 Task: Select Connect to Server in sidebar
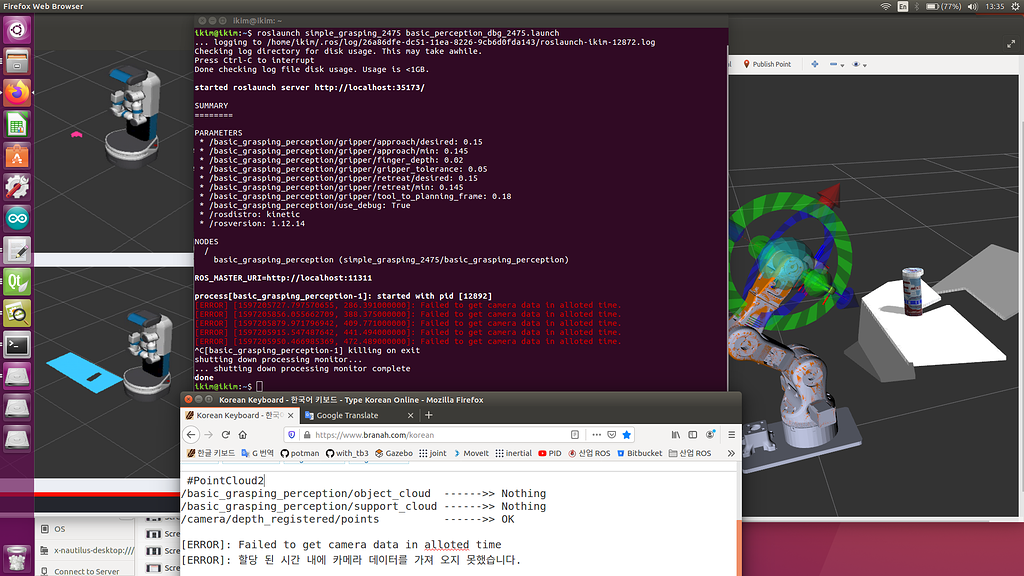click(x=85, y=571)
